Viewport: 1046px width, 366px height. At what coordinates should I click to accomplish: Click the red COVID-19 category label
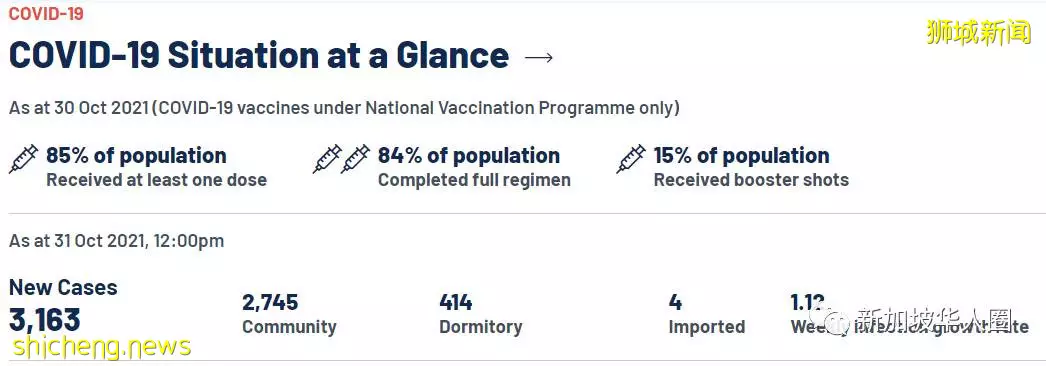click(46, 13)
